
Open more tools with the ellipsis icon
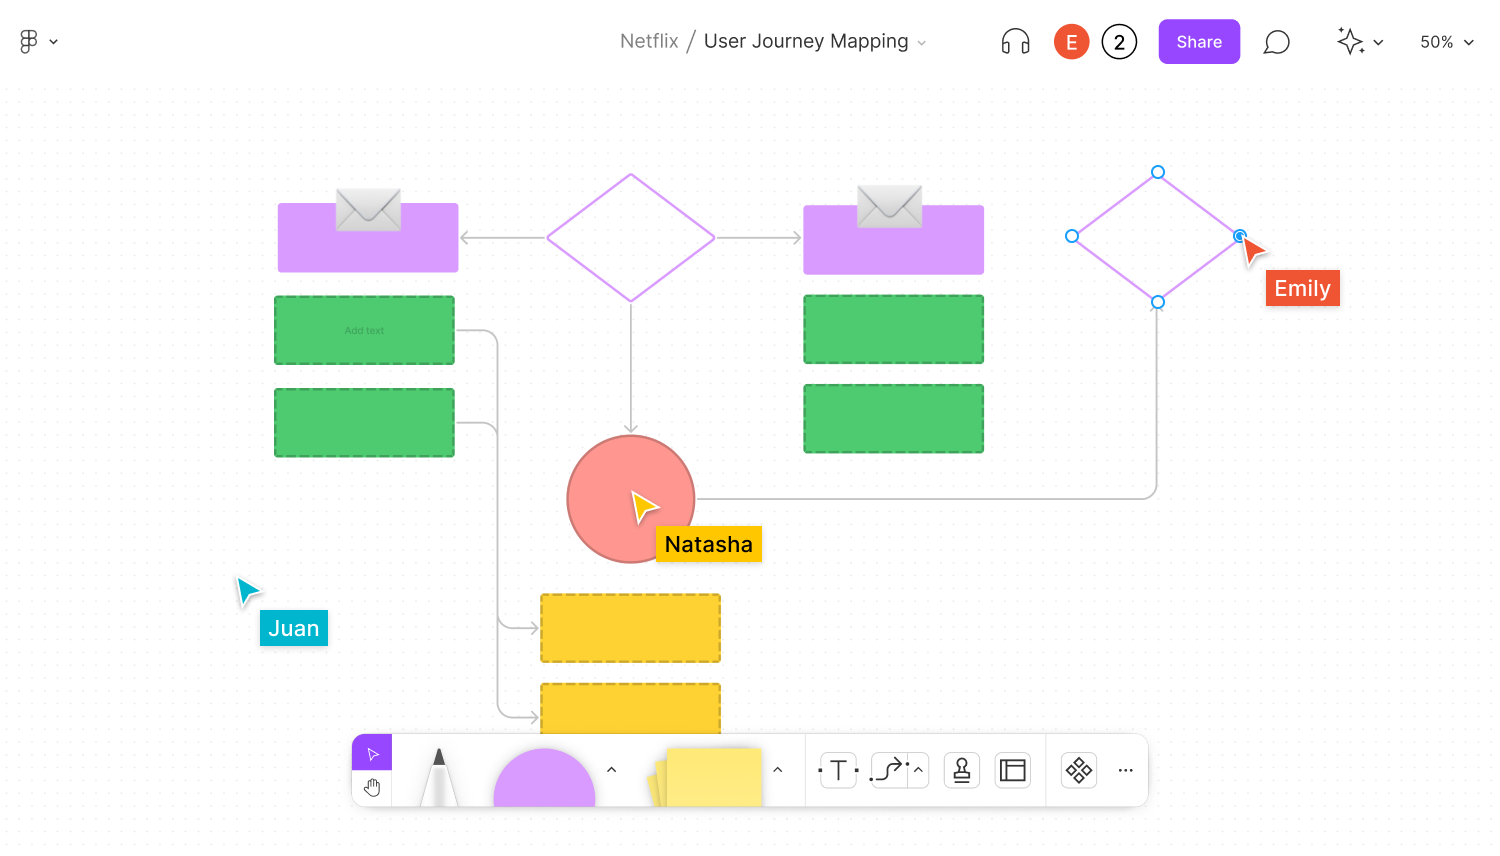click(1125, 770)
